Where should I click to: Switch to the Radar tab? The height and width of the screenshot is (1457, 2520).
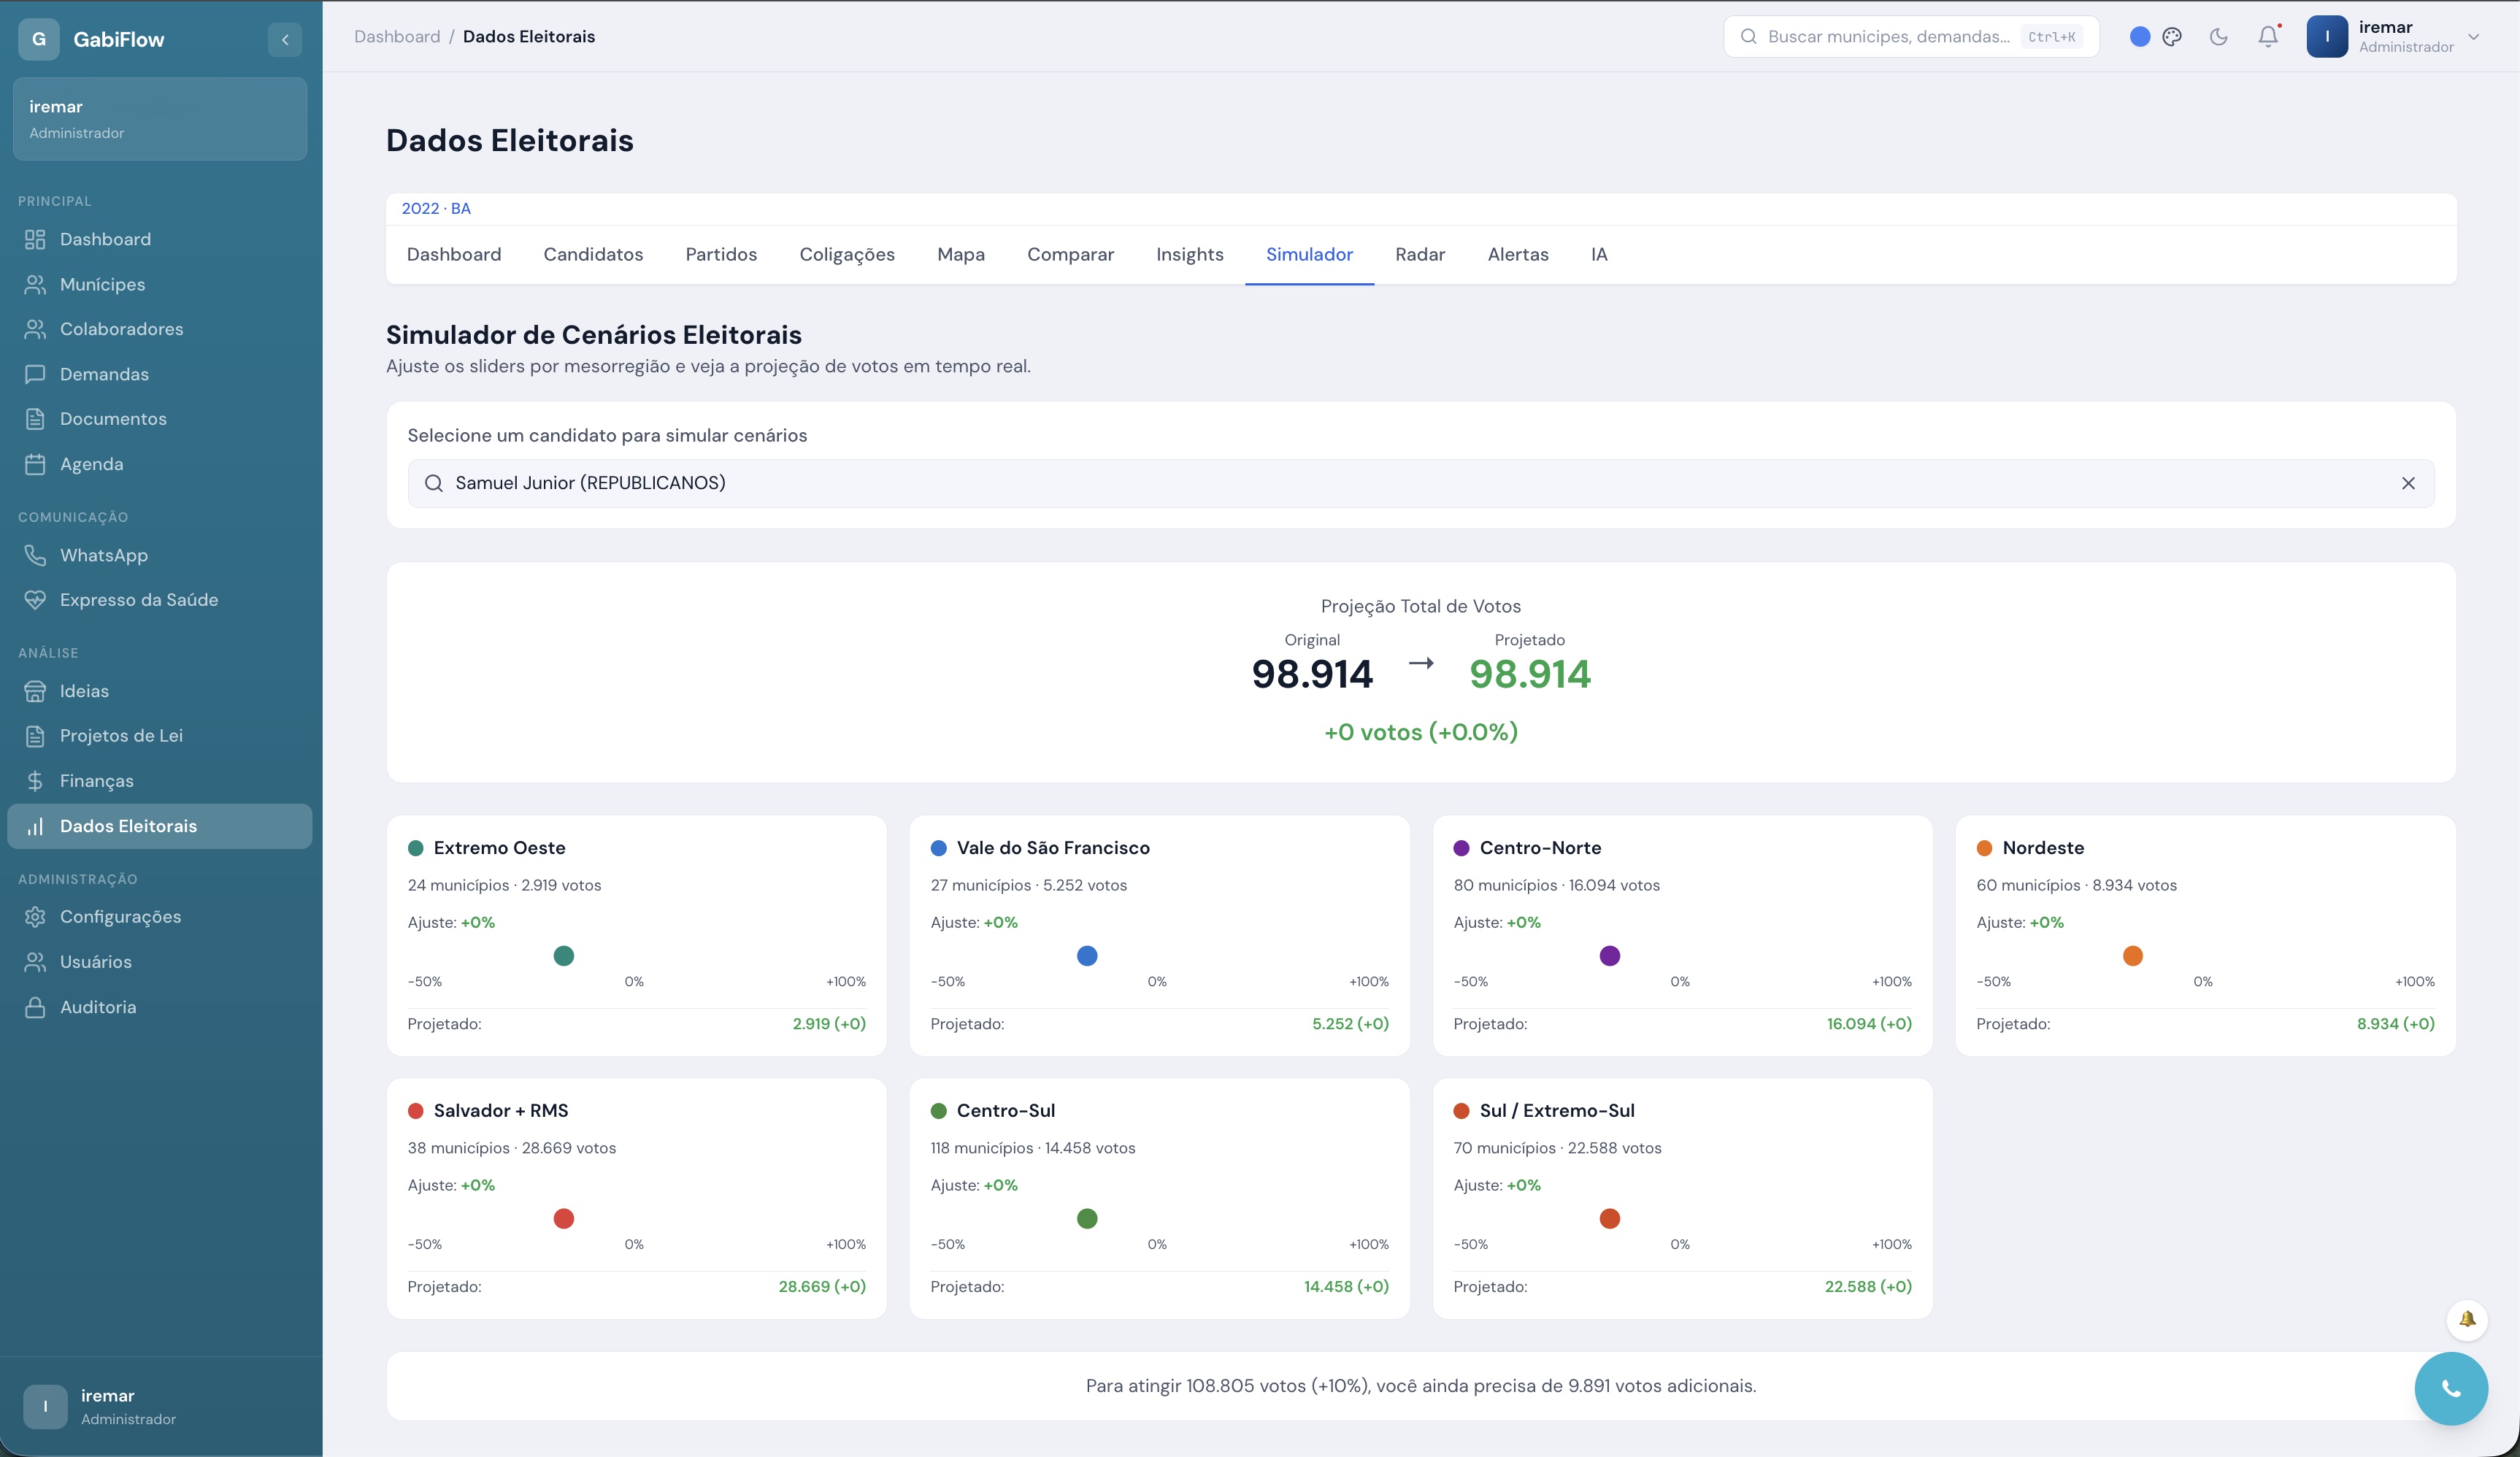[x=1420, y=255]
